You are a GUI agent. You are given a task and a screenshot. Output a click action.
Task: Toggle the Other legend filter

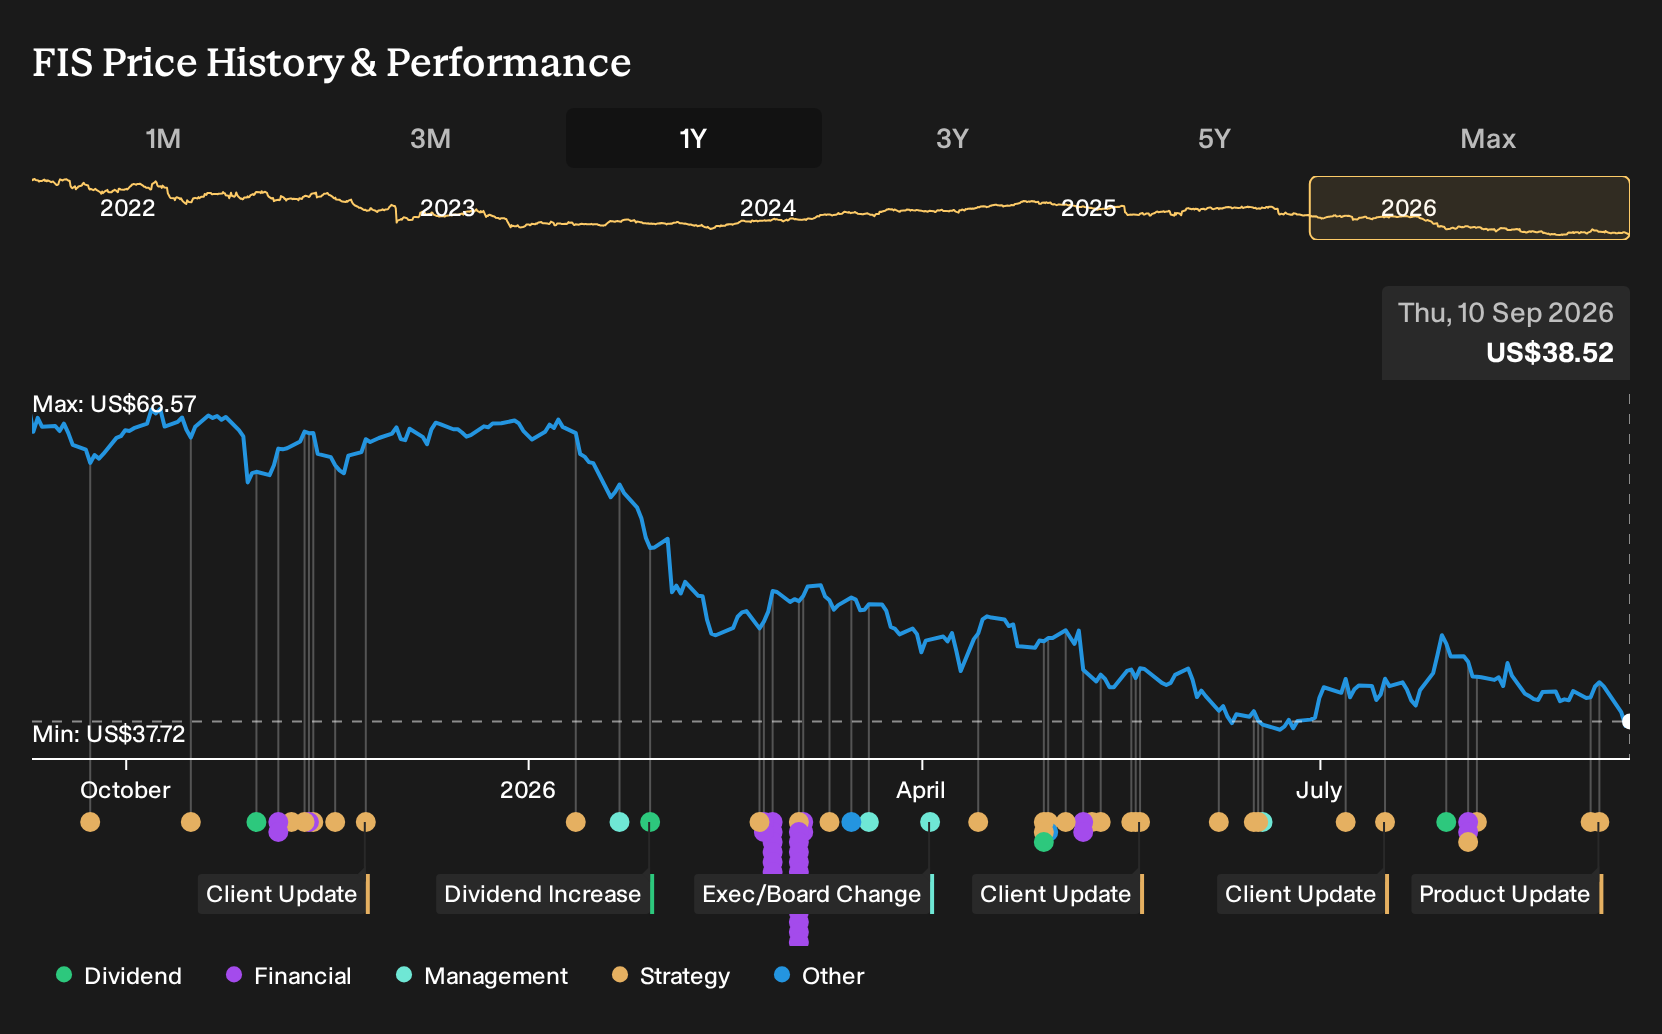(819, 976)
